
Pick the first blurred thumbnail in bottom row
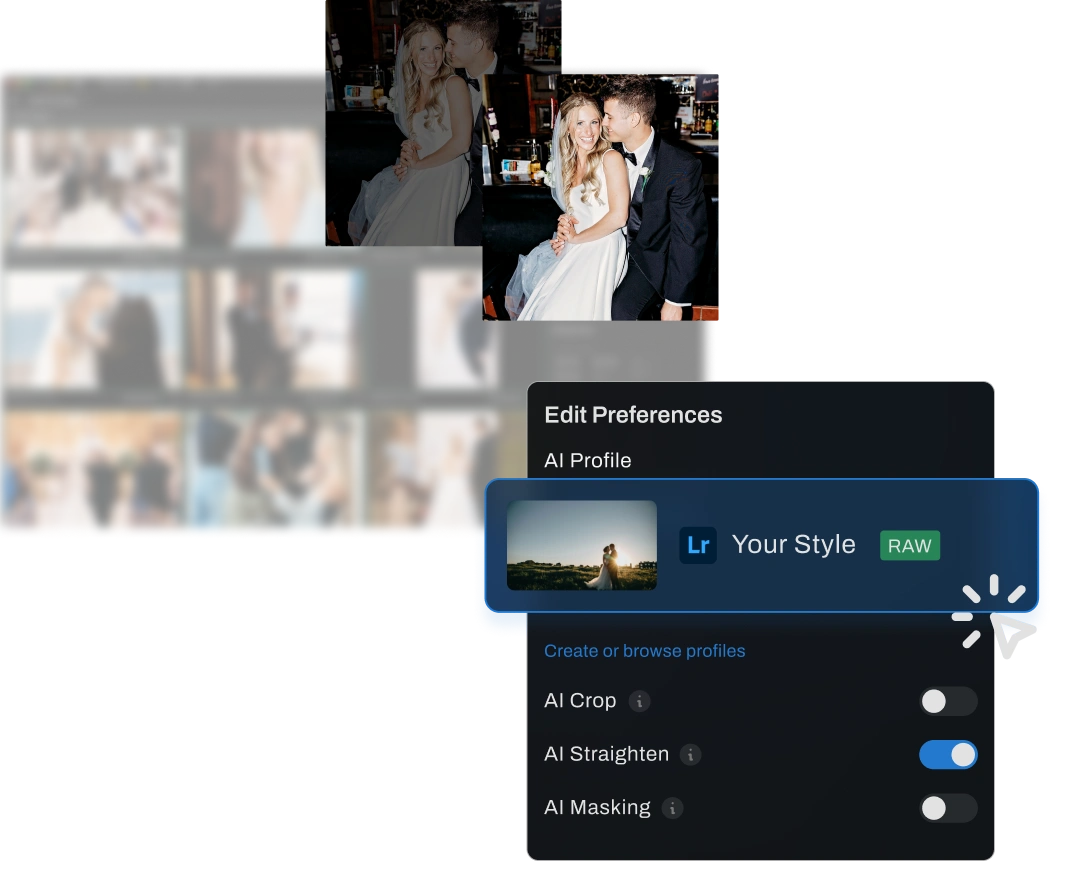[x=92, y=472]
